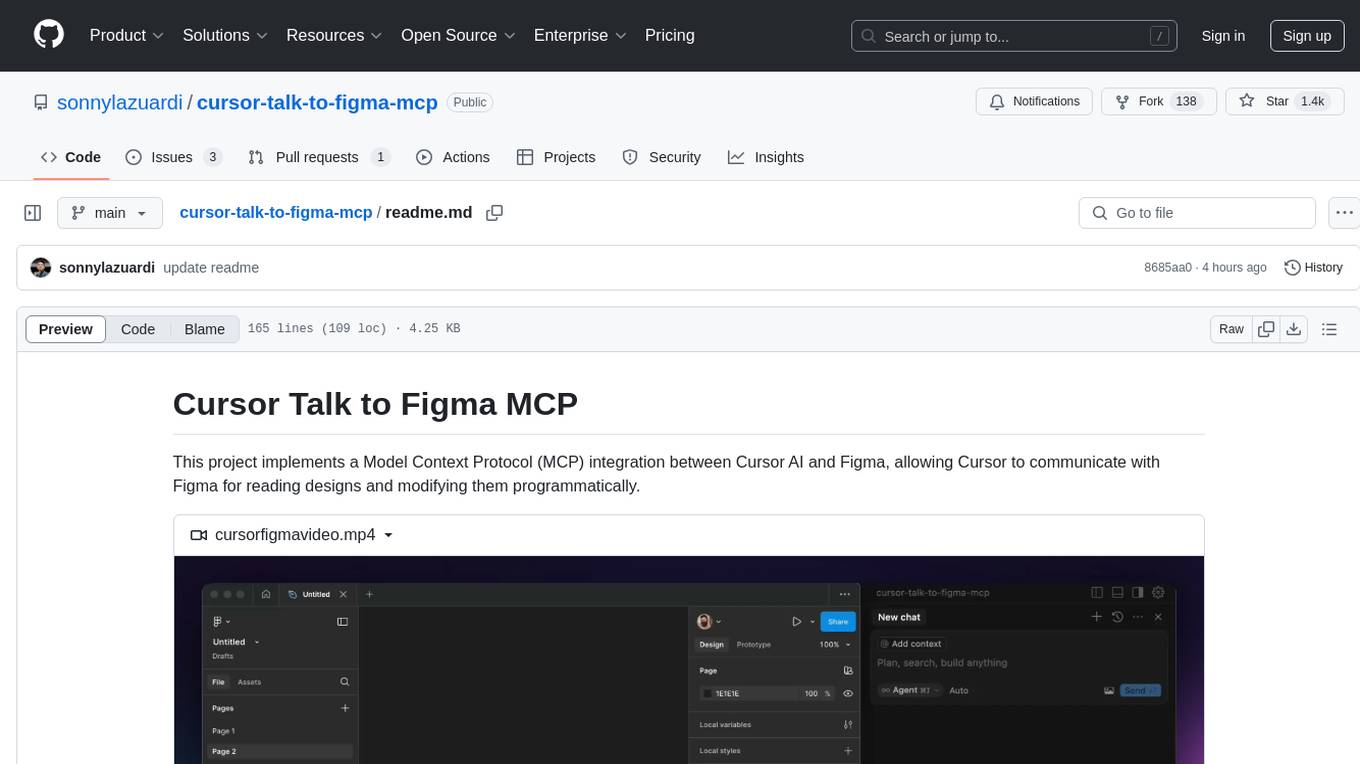Open the Code tab

(70, 157)
